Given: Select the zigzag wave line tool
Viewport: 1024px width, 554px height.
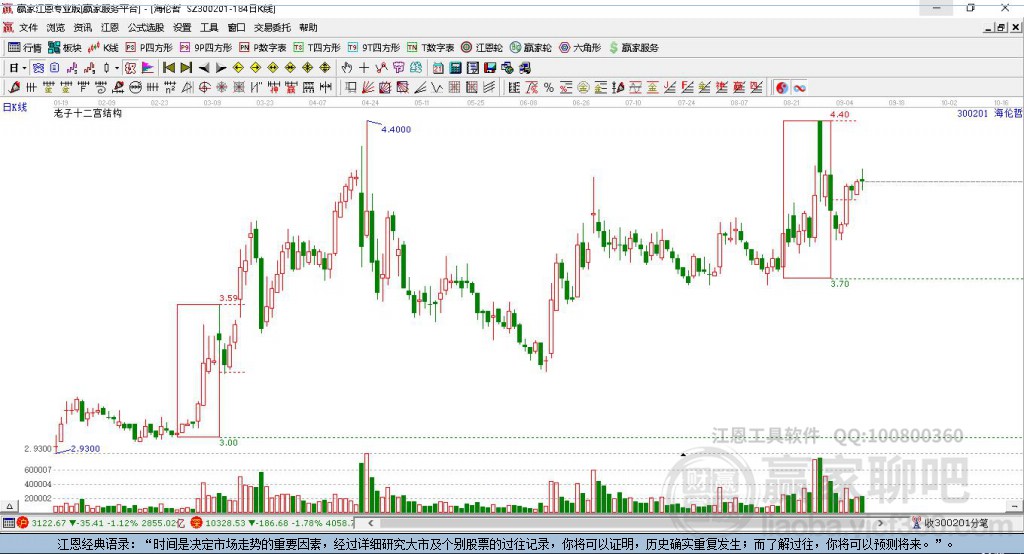Looking at the screenshot, I should pyautogui.click(x=437, y=87).
